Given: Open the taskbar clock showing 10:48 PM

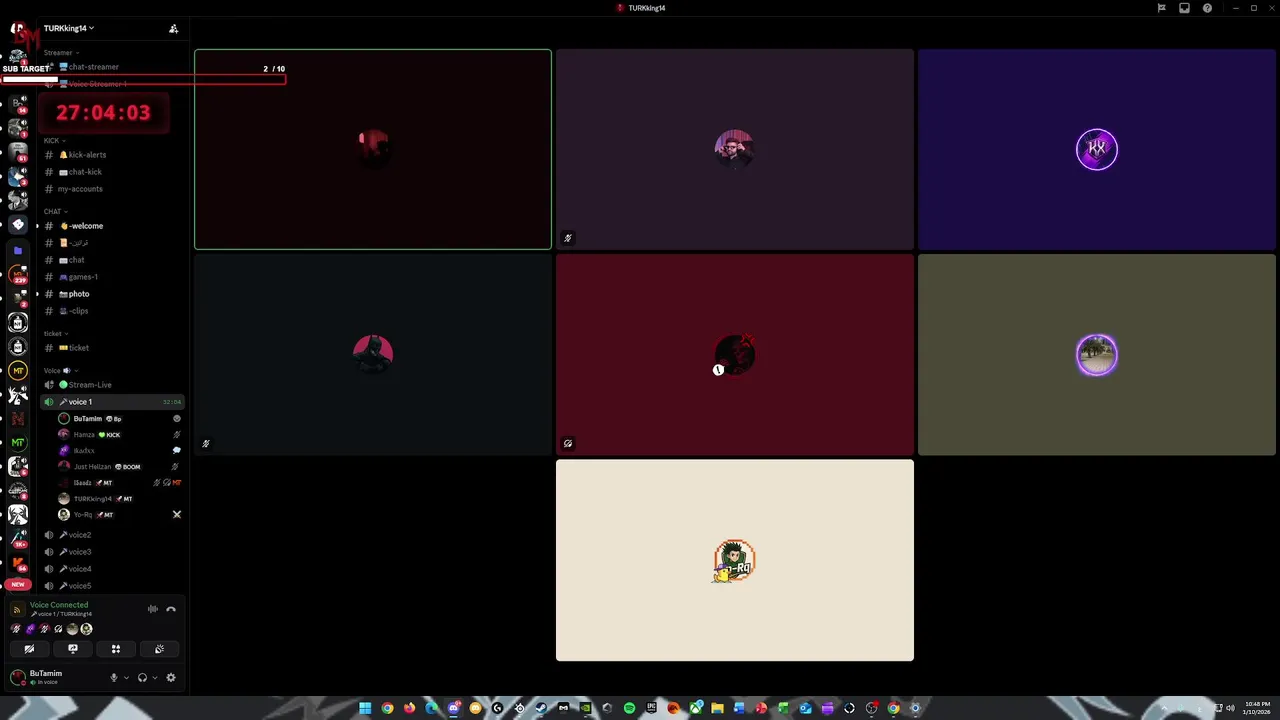Looking at the screenshot, I should [1257, 708].
